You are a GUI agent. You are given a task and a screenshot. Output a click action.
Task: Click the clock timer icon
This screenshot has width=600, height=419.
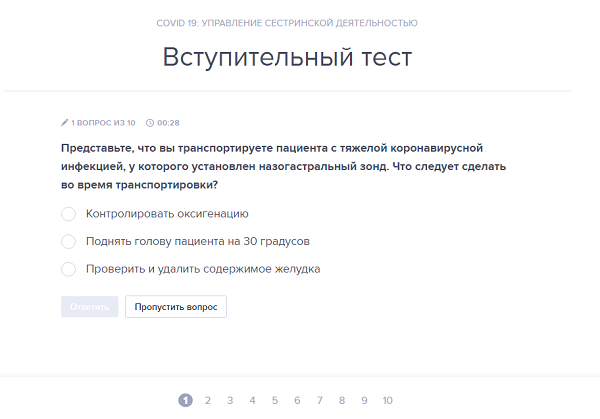tap(150, 123)
